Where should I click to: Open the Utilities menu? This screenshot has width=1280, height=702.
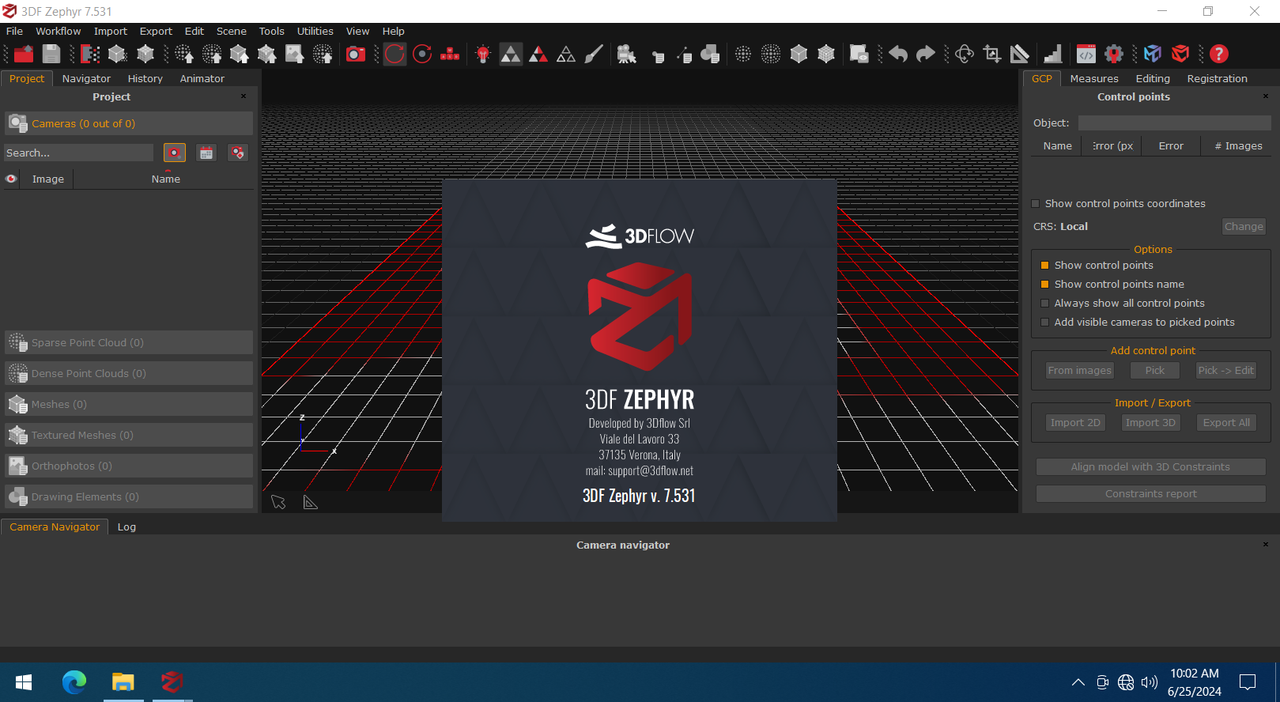315,31
